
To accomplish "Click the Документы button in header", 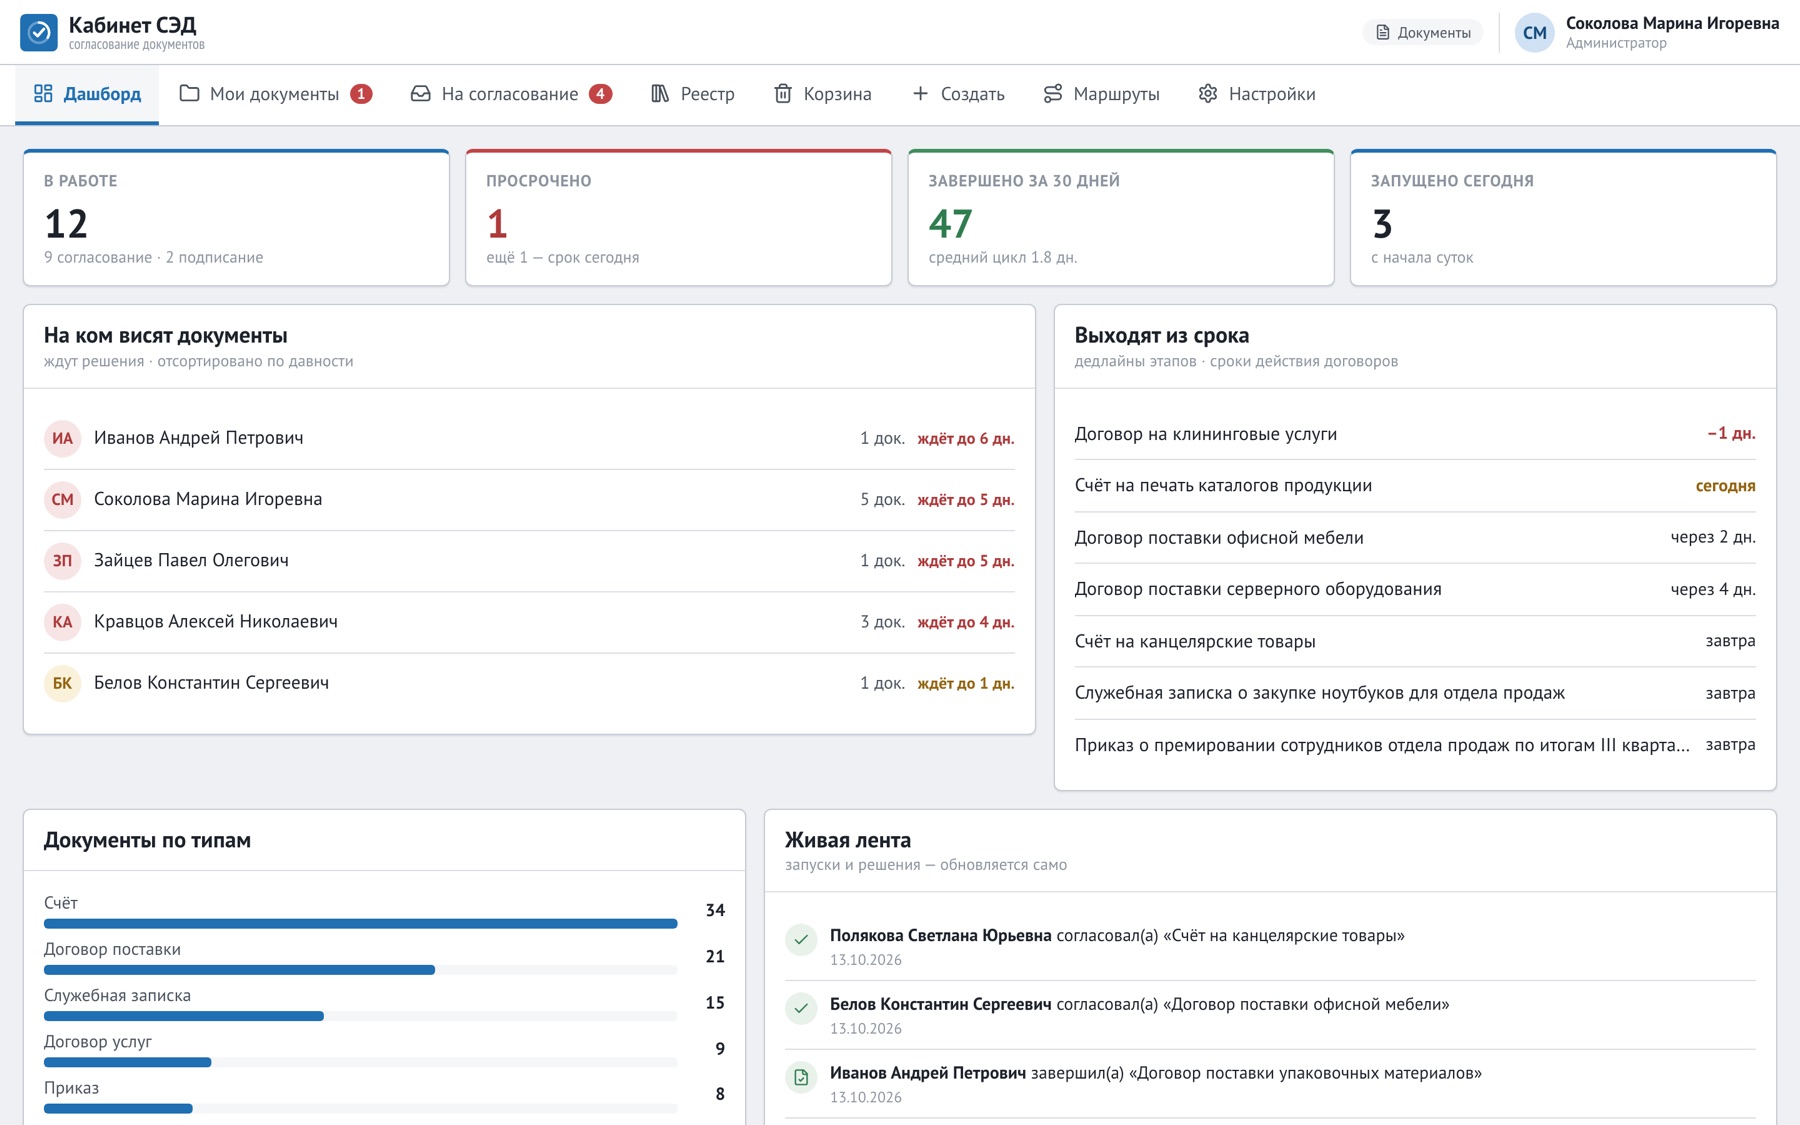I will pyautogui.click(x=1423, y=33).
